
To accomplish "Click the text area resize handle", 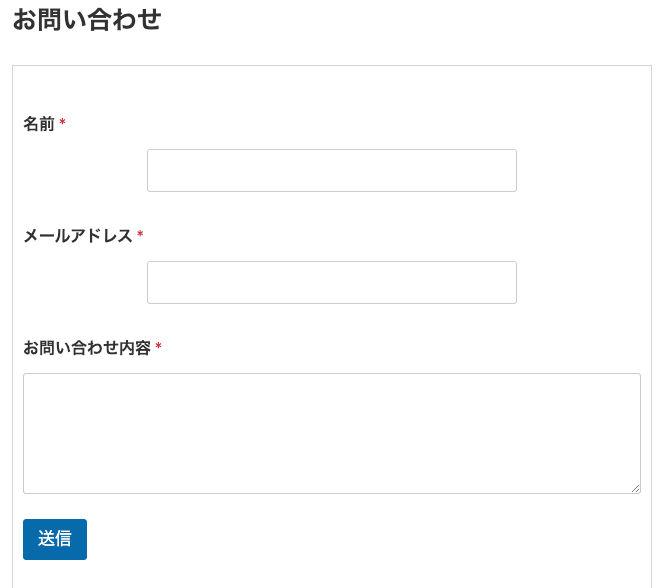I will click(x=635, y=488).
